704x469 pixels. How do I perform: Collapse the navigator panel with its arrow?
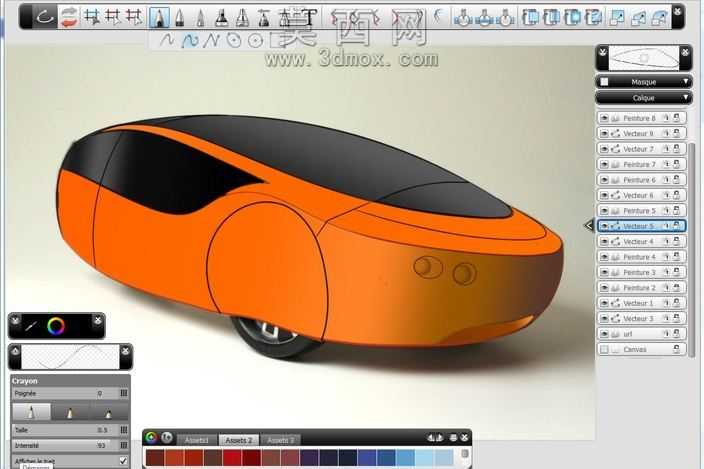tap(603, 53)
